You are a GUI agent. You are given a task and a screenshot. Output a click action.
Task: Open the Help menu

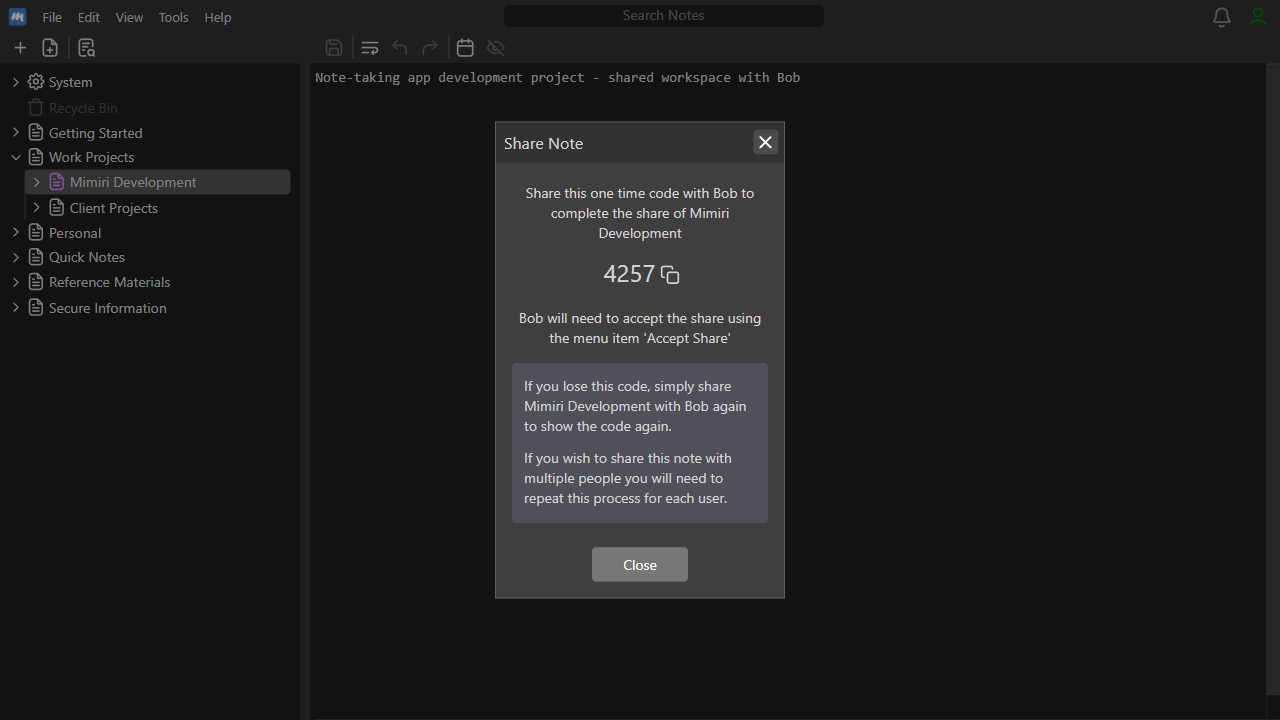click(x=218, y=17)
